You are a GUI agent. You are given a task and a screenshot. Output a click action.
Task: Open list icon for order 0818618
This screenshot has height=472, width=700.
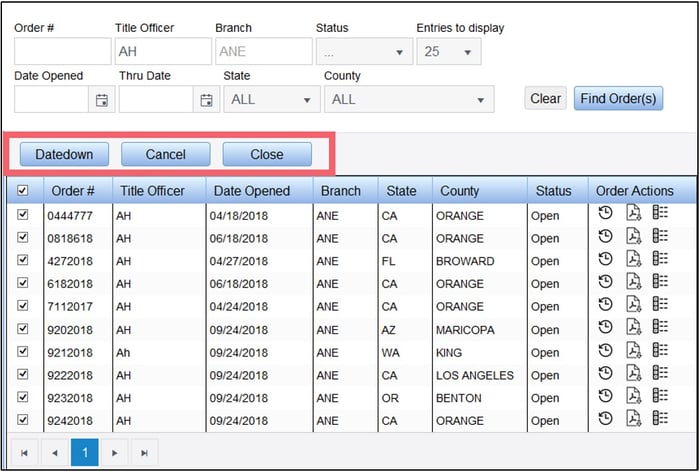click(x=660, y=235)
